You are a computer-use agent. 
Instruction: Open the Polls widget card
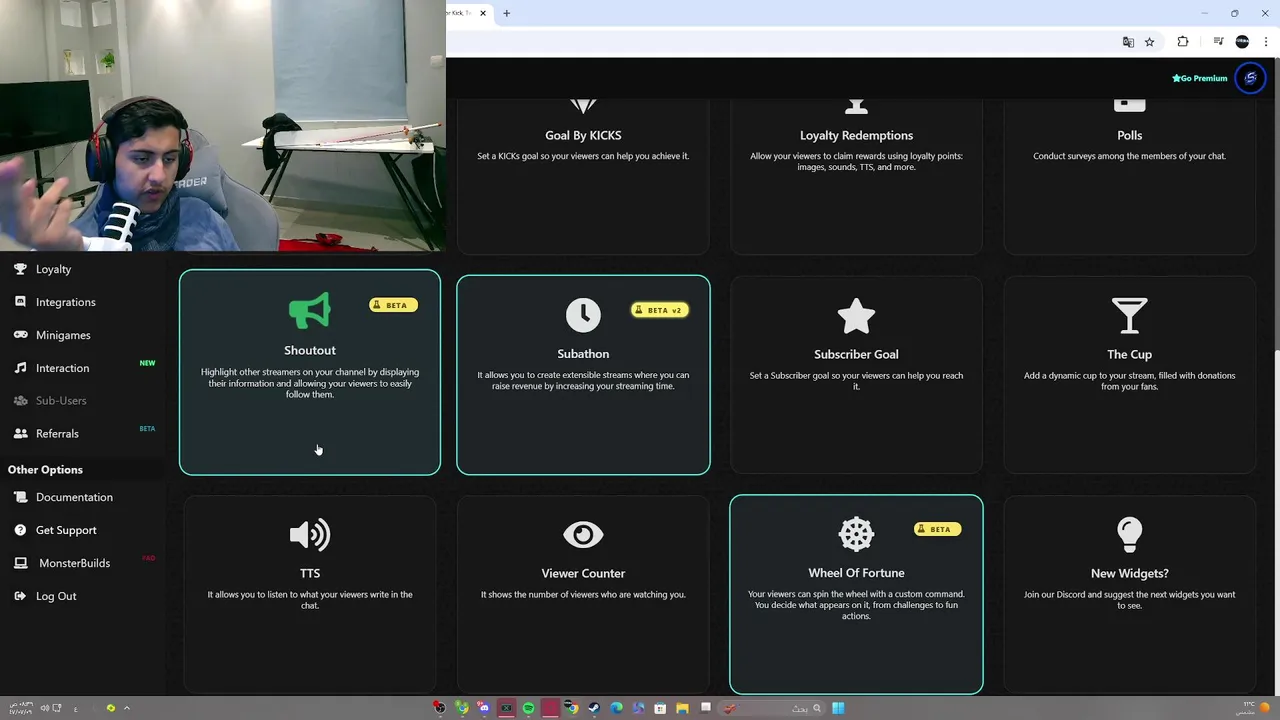tap(1129, 175)
